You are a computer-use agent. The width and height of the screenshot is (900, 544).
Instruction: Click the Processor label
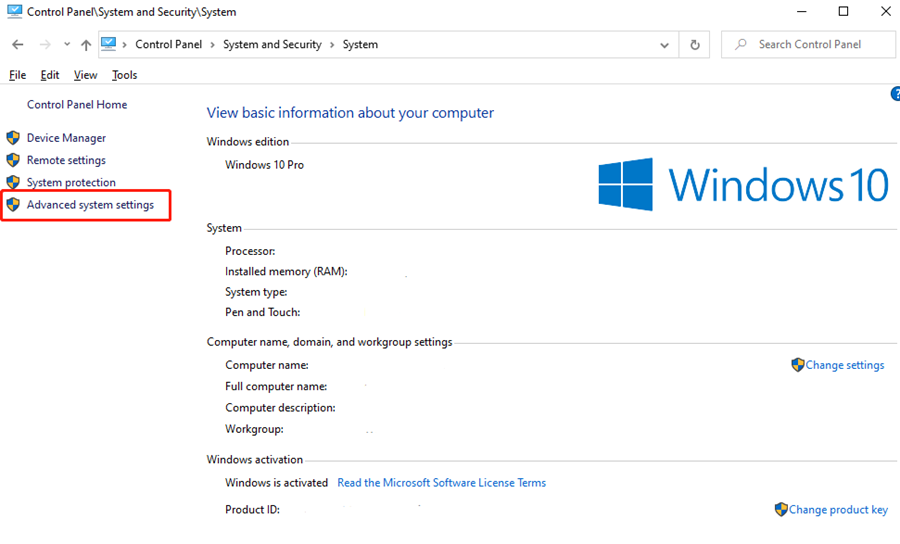click(250, 251)
